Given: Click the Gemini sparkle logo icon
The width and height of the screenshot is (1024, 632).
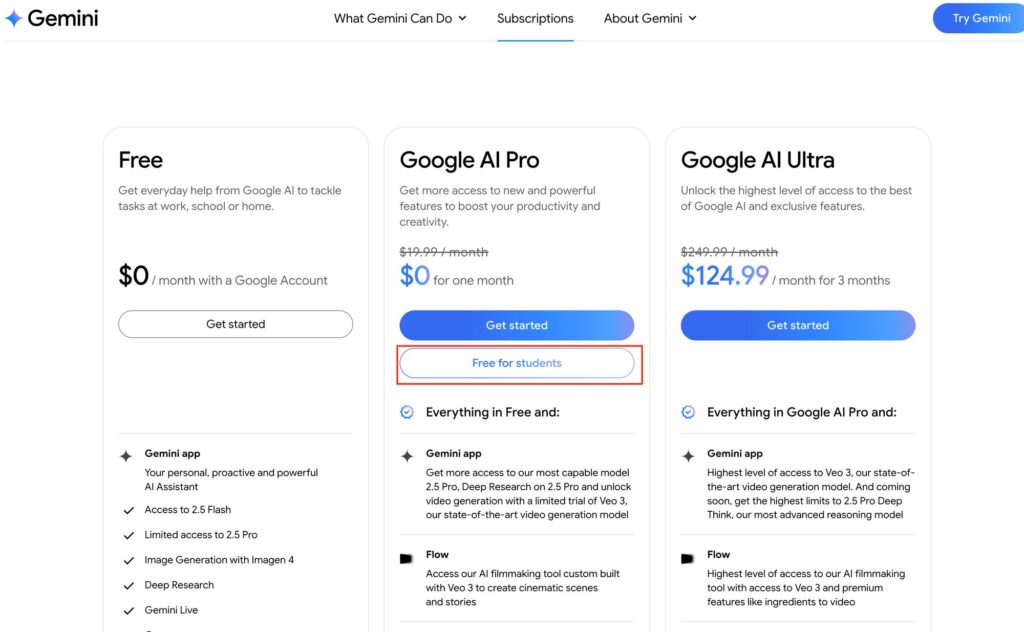Looking at the screenshot, I should [14, 19].
